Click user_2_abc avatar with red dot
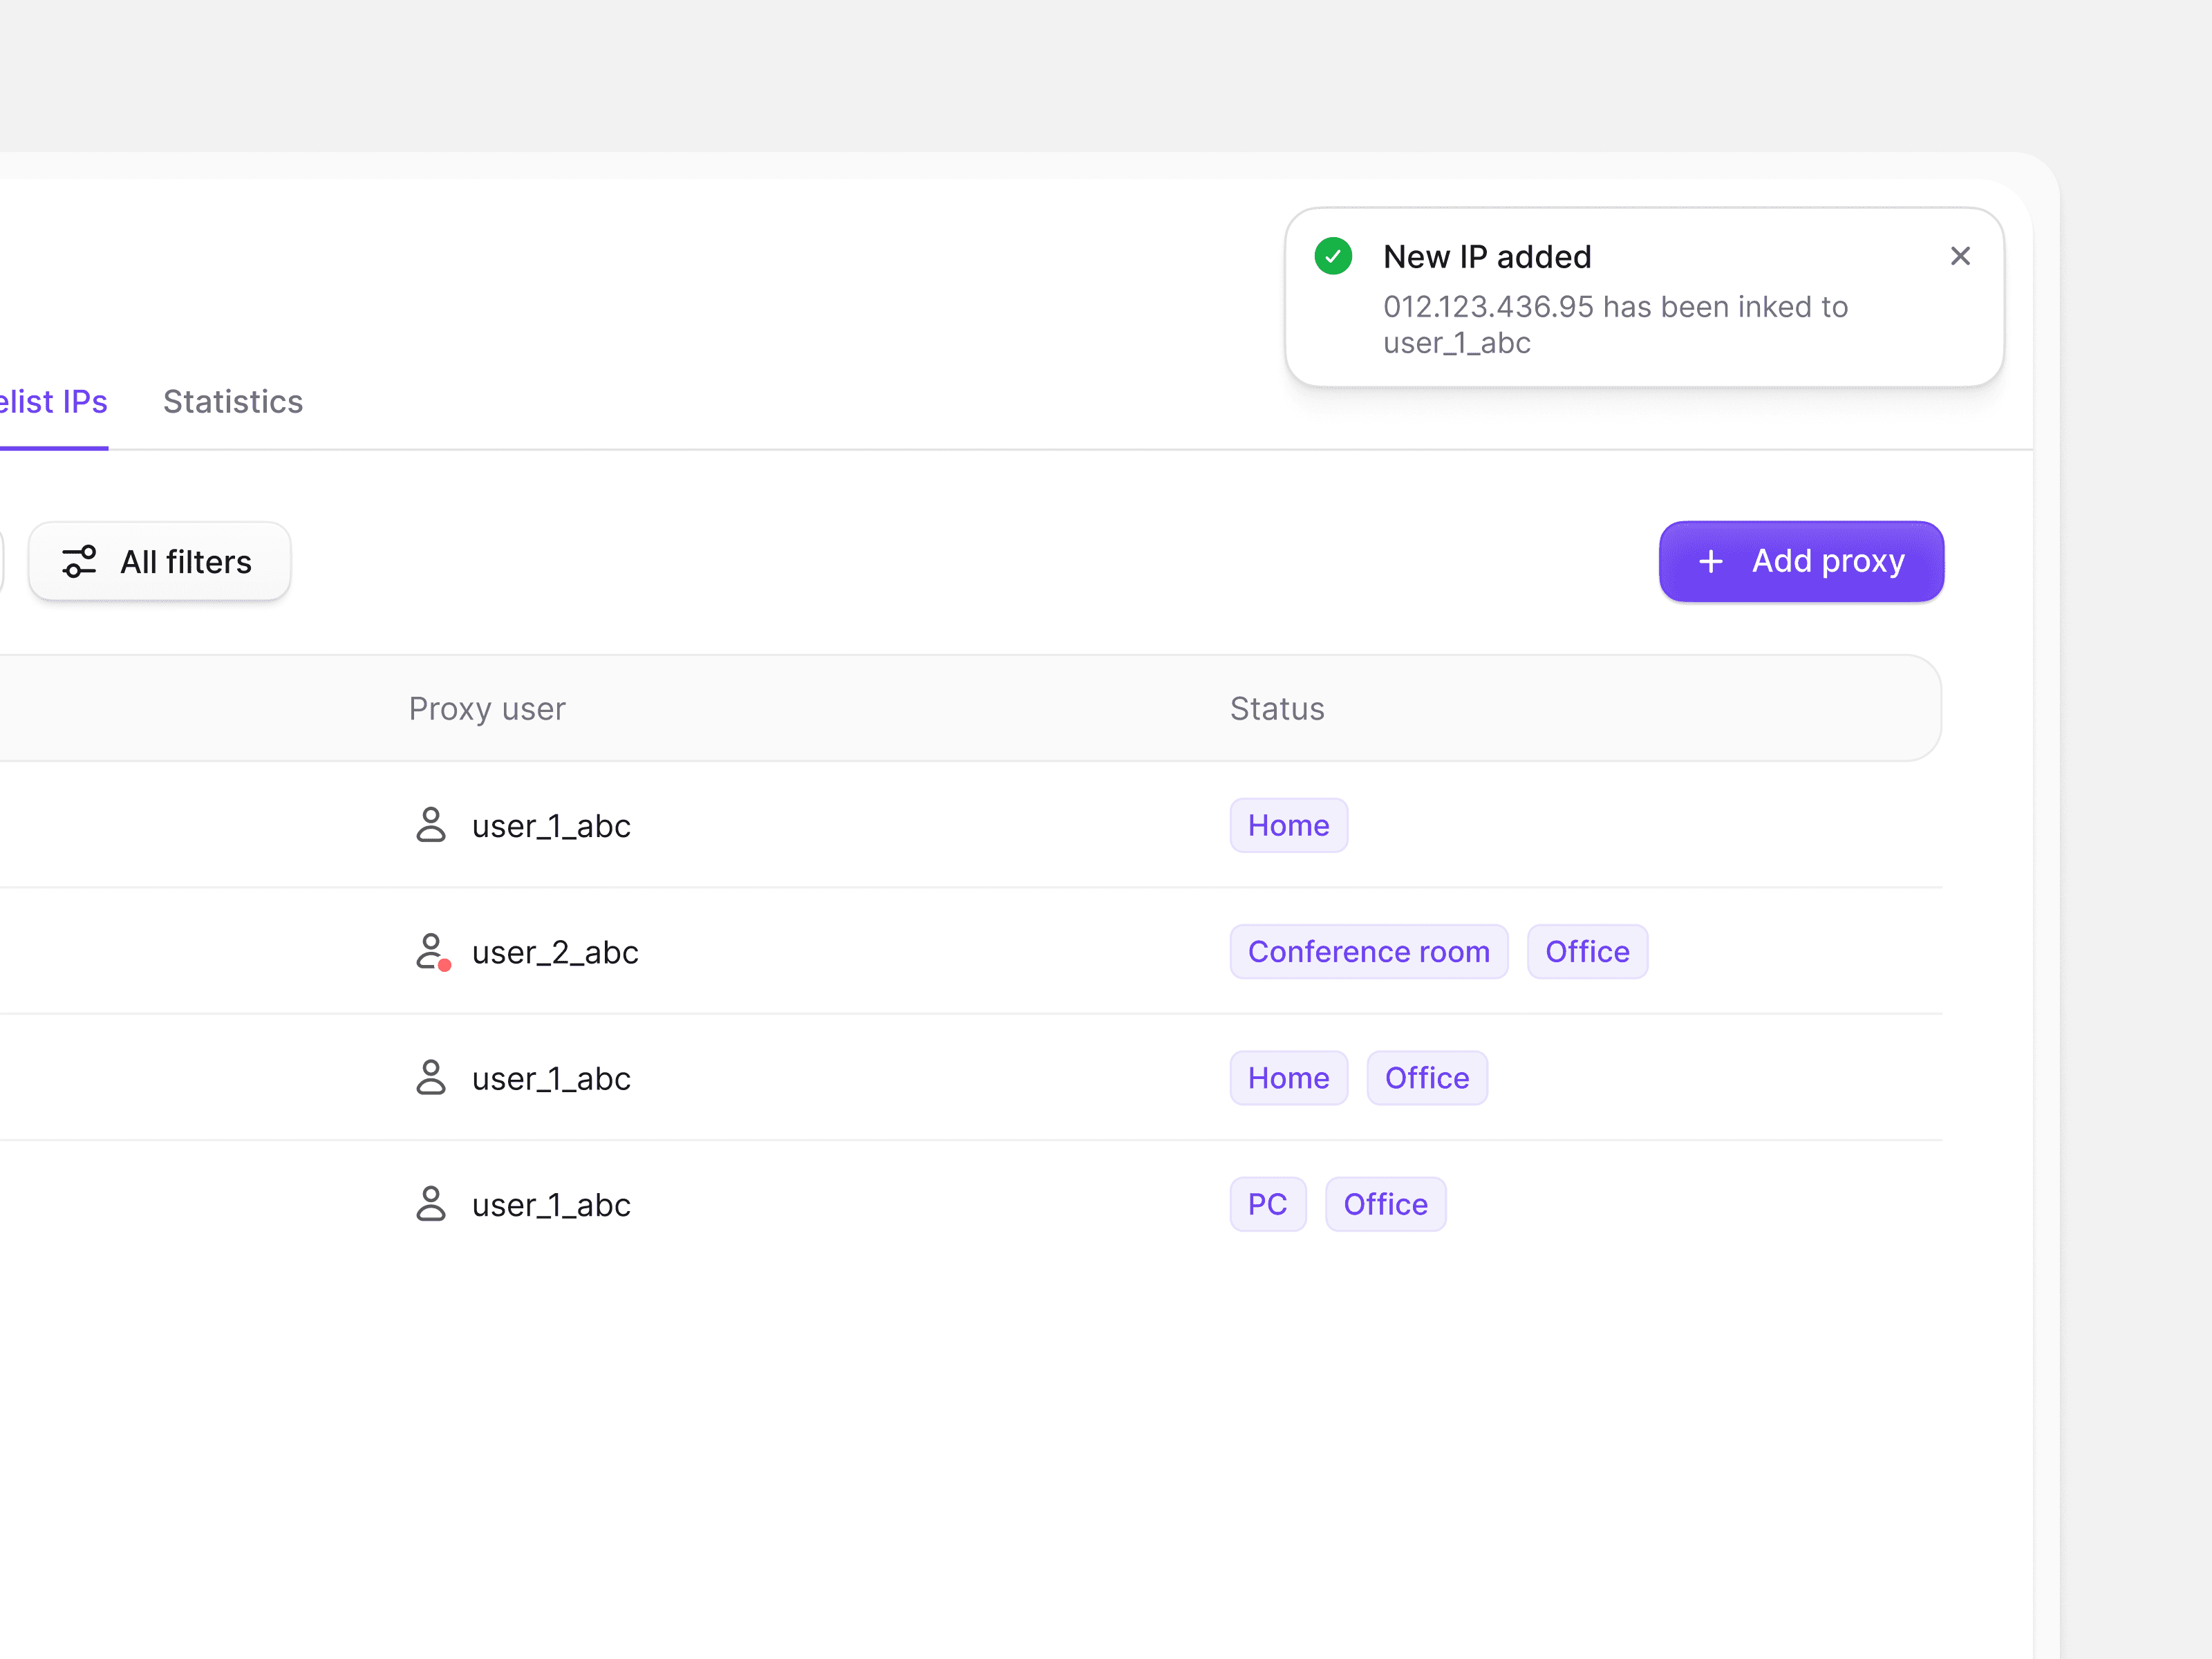The image size is (2212, 1659). coord(432,951)
